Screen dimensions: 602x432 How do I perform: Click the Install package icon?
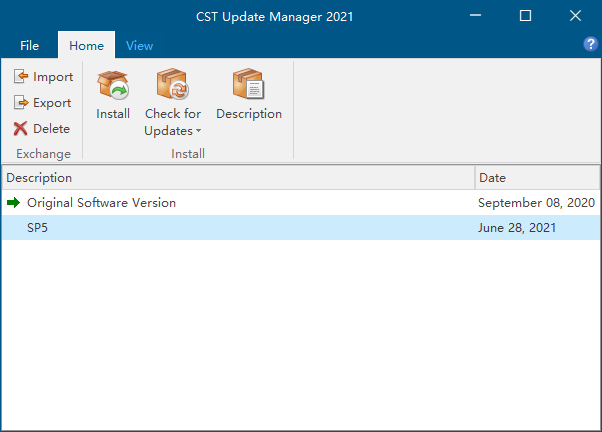pos(113,85)
